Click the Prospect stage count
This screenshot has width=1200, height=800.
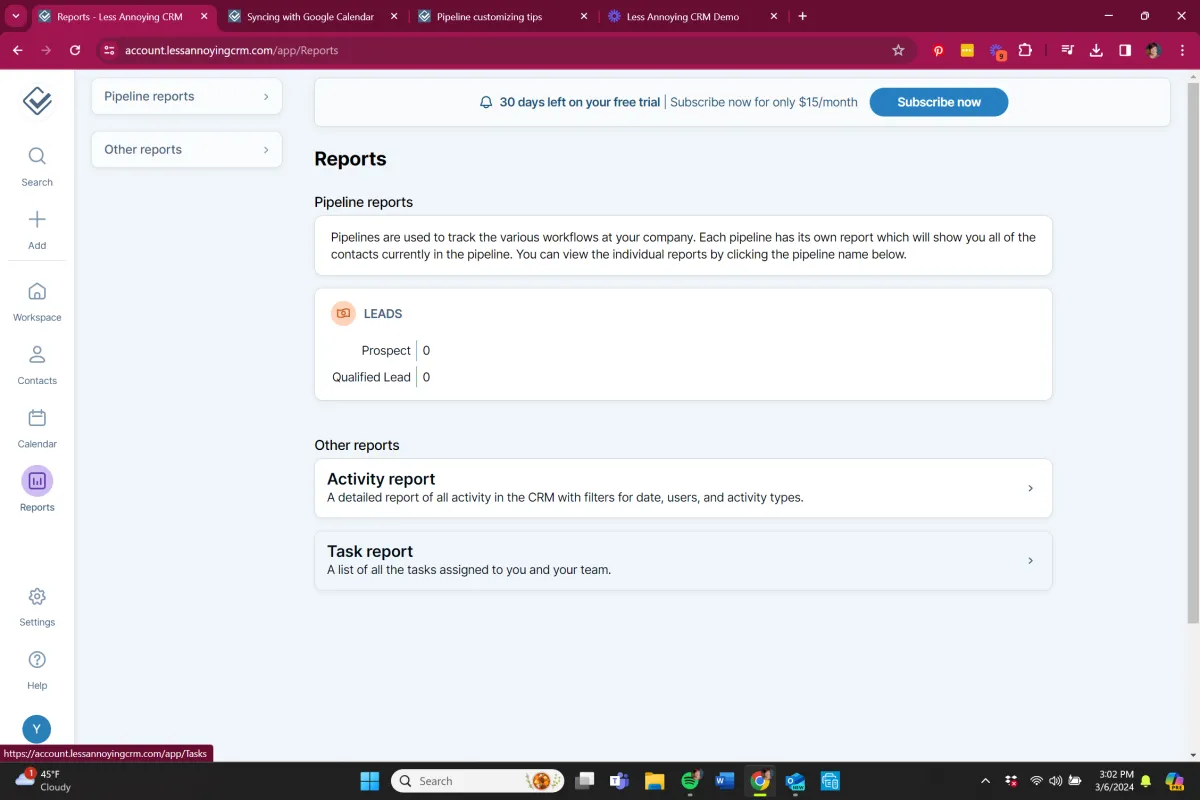426,350
